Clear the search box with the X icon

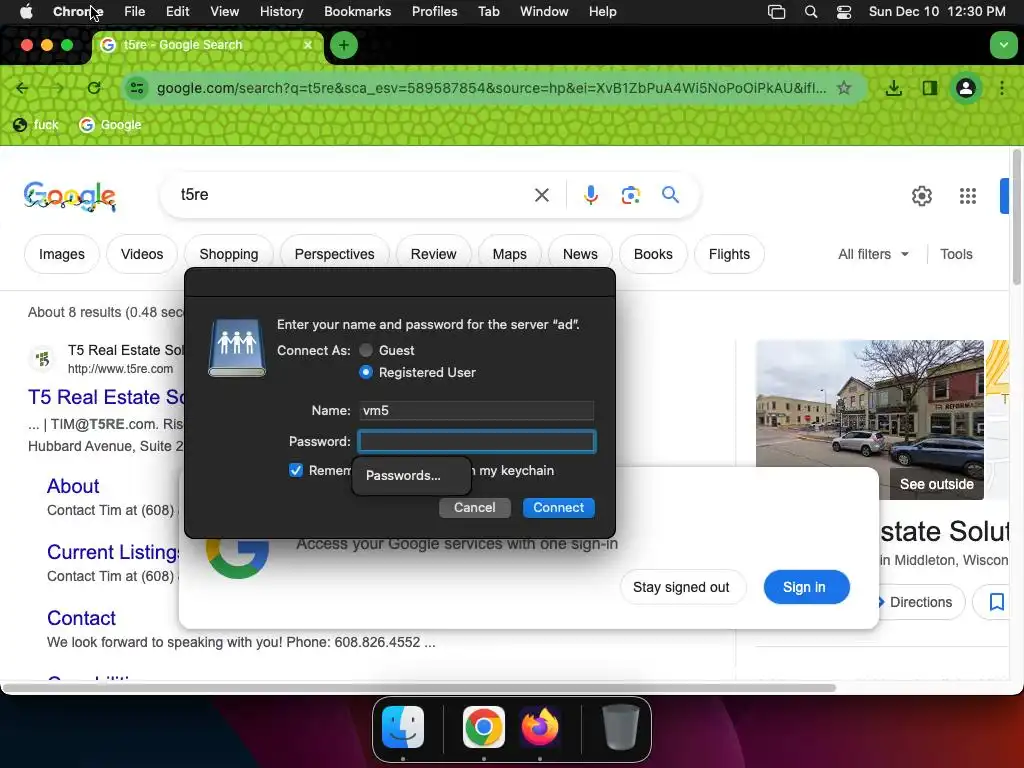click(541, 195)
